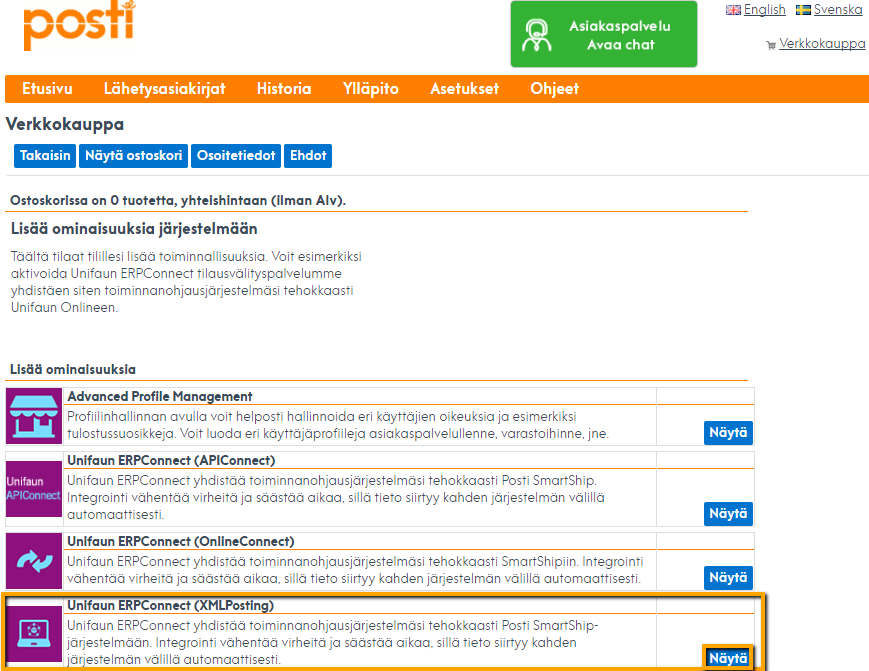The image size is (869, 671).
Task: Open the Etusivu menu item
Action: click(47, 89)
